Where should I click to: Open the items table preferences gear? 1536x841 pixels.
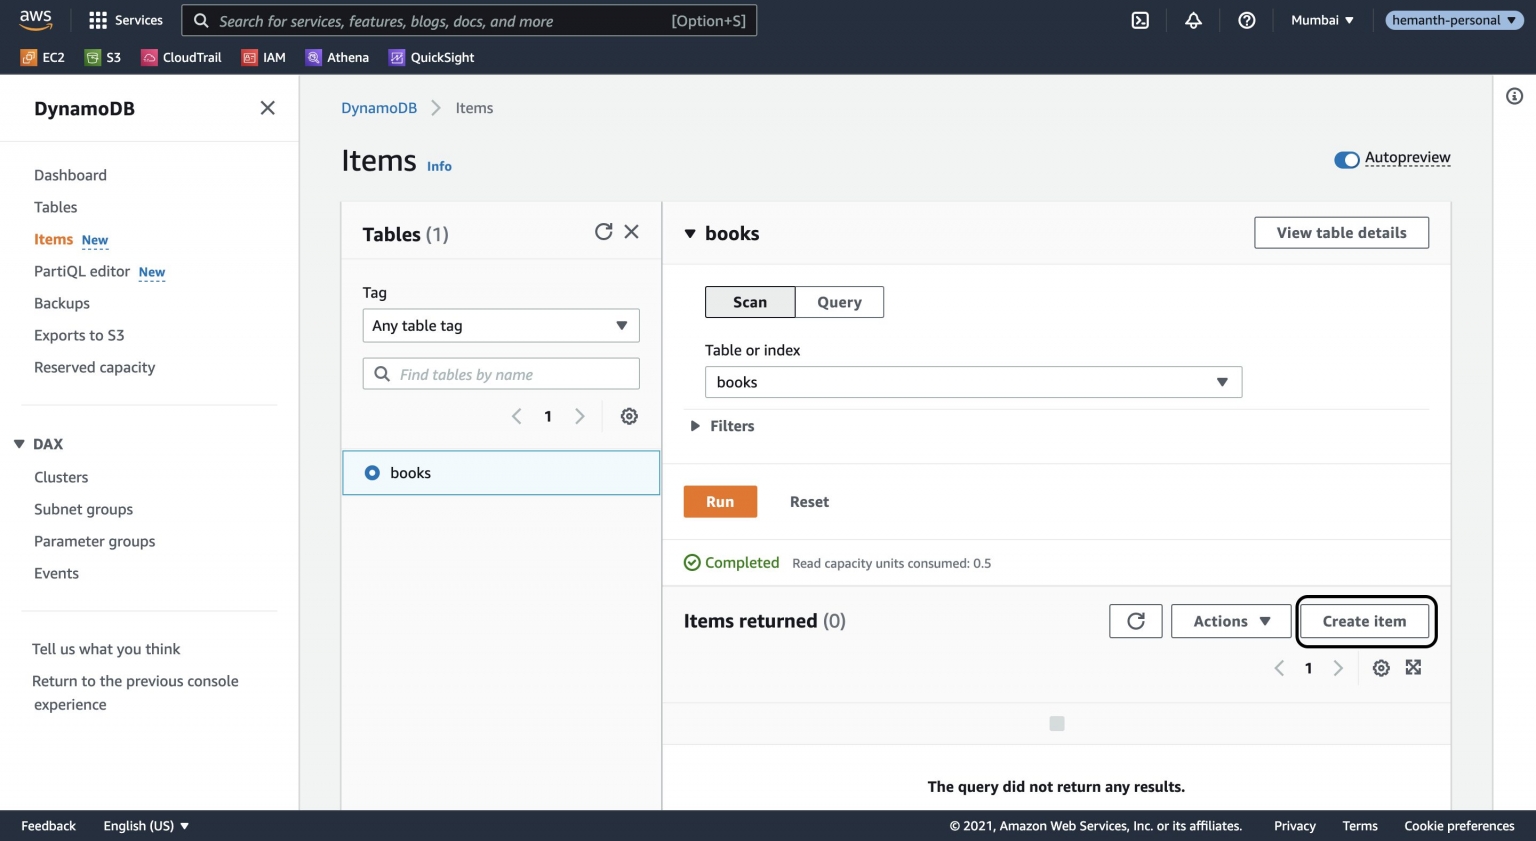(x=1381, y=667)
